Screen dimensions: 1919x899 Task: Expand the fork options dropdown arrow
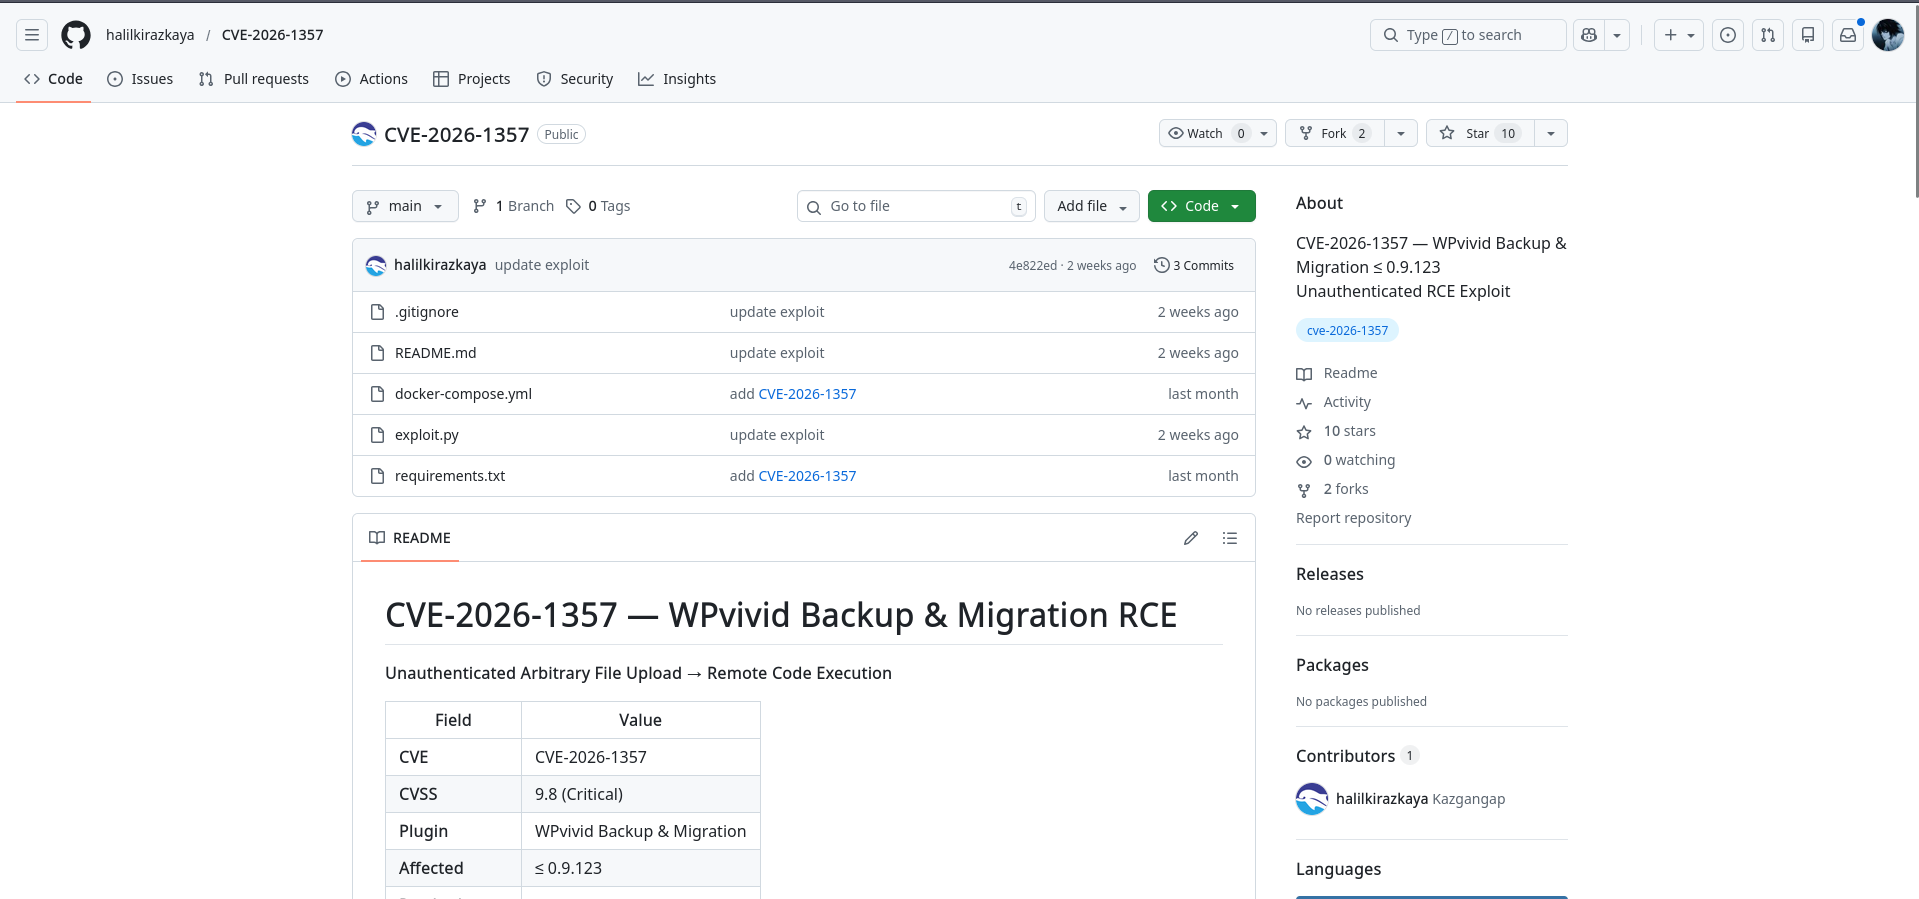click(1401, 133)
